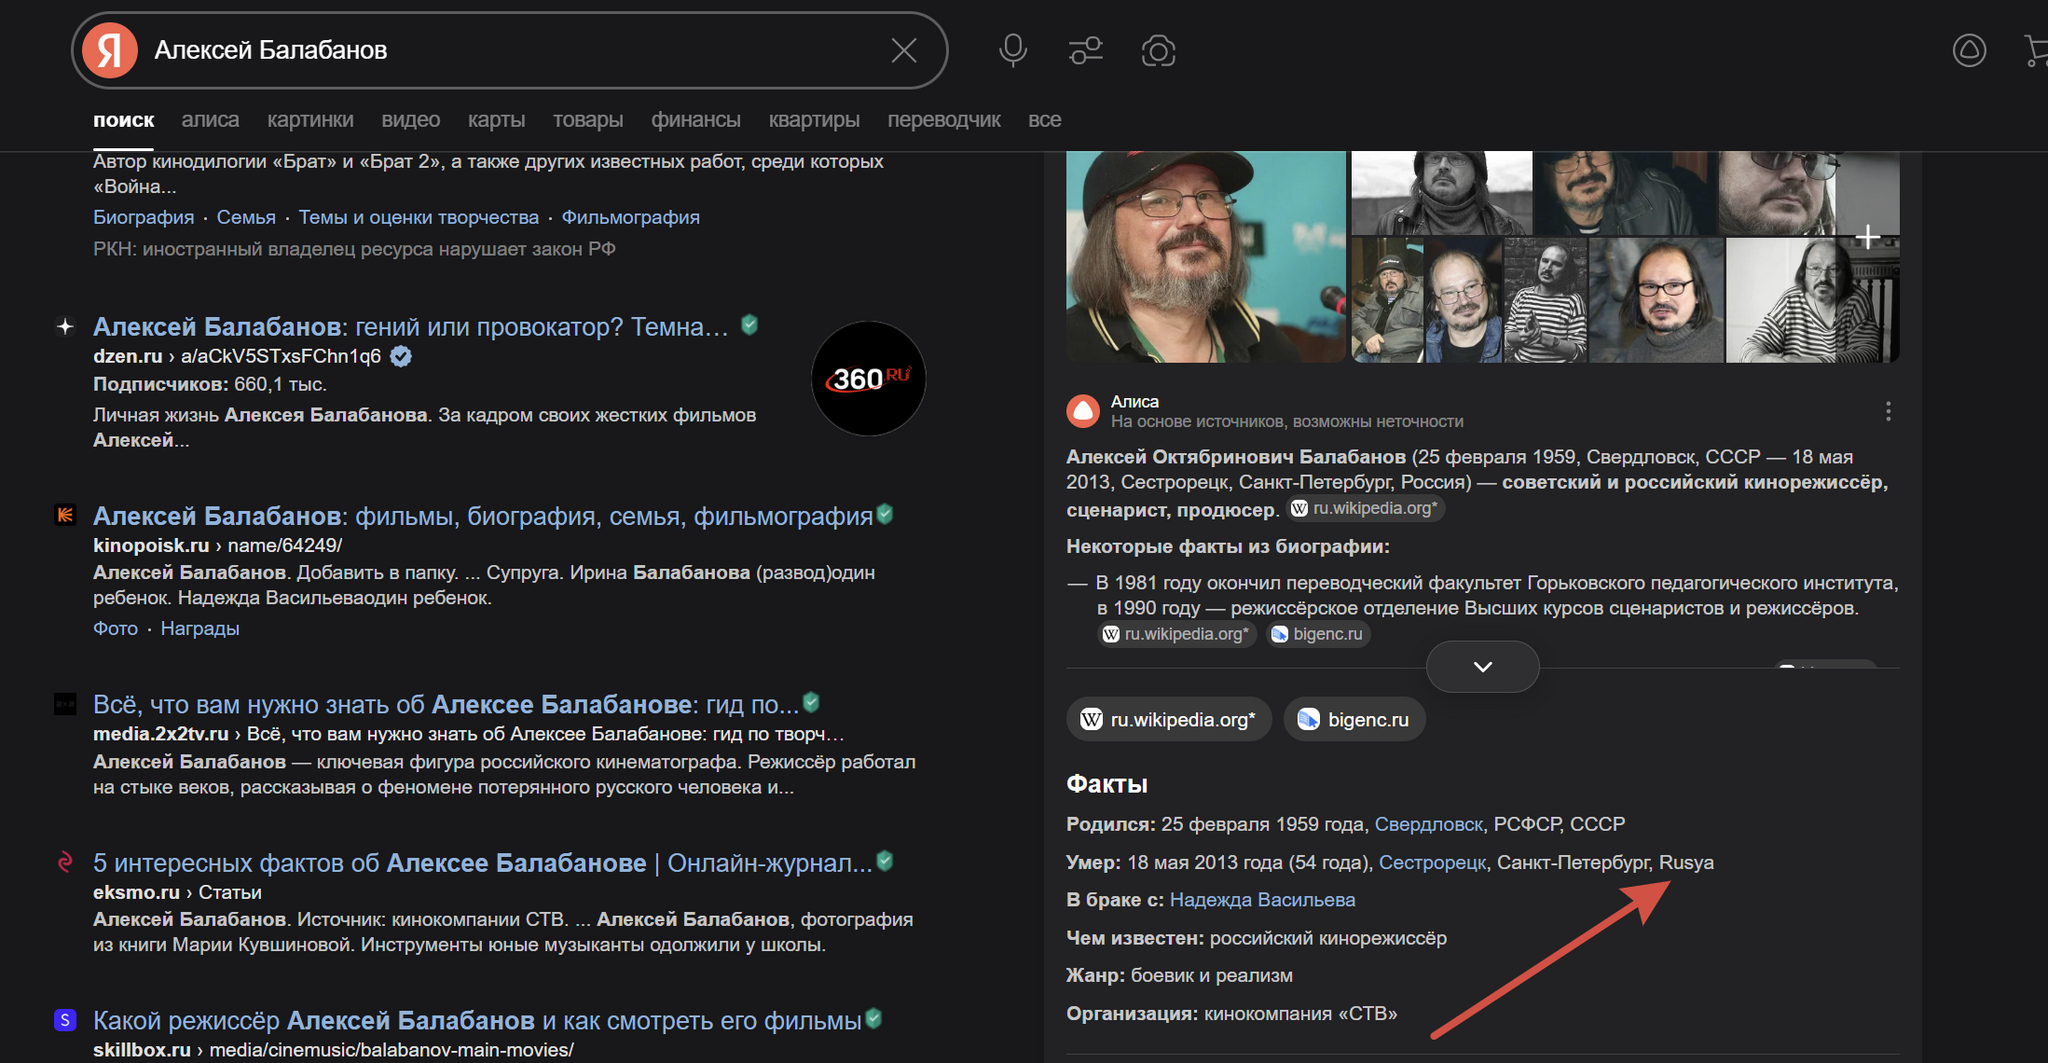The height and width of the screenshot is (1063, 2048).
Task: Switch to the картинки tab
Action: [310, 120]
